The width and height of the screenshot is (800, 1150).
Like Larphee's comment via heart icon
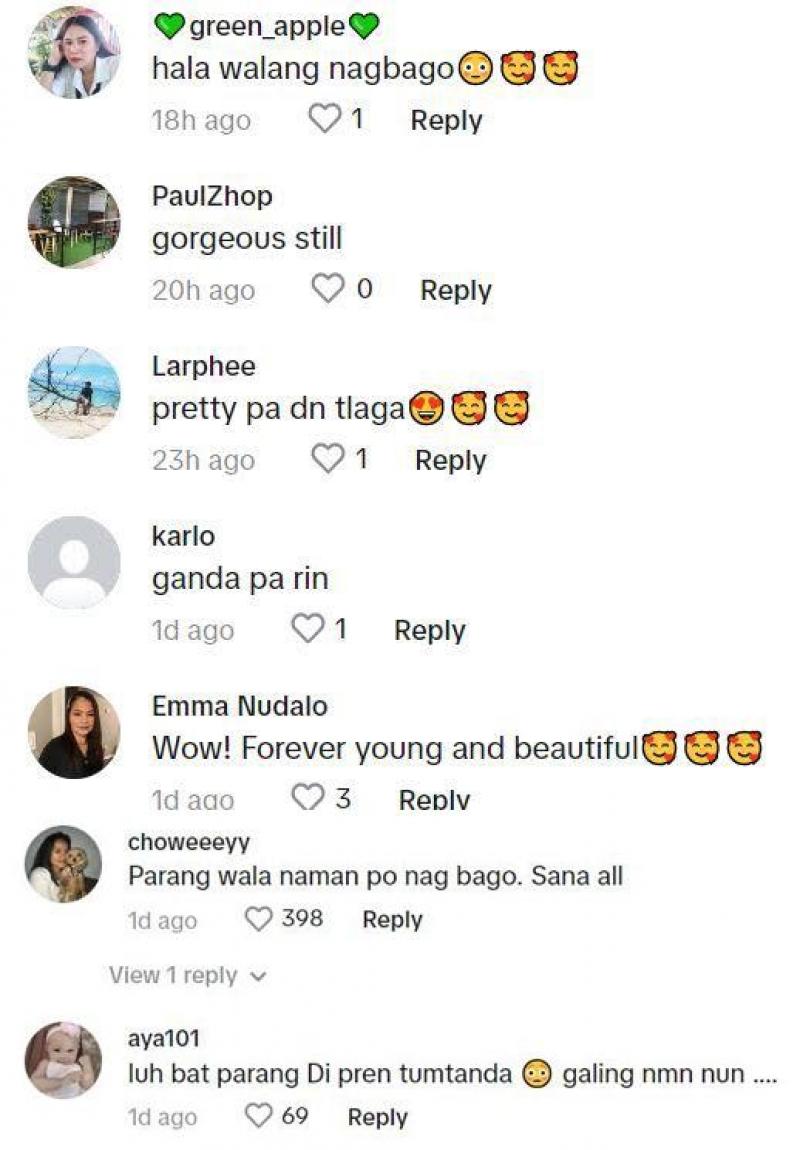click(327, 459)
